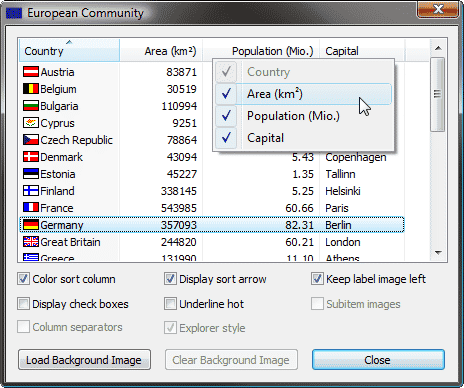Click Clear Background Image button
464x388 pixels.
point(231,360)
